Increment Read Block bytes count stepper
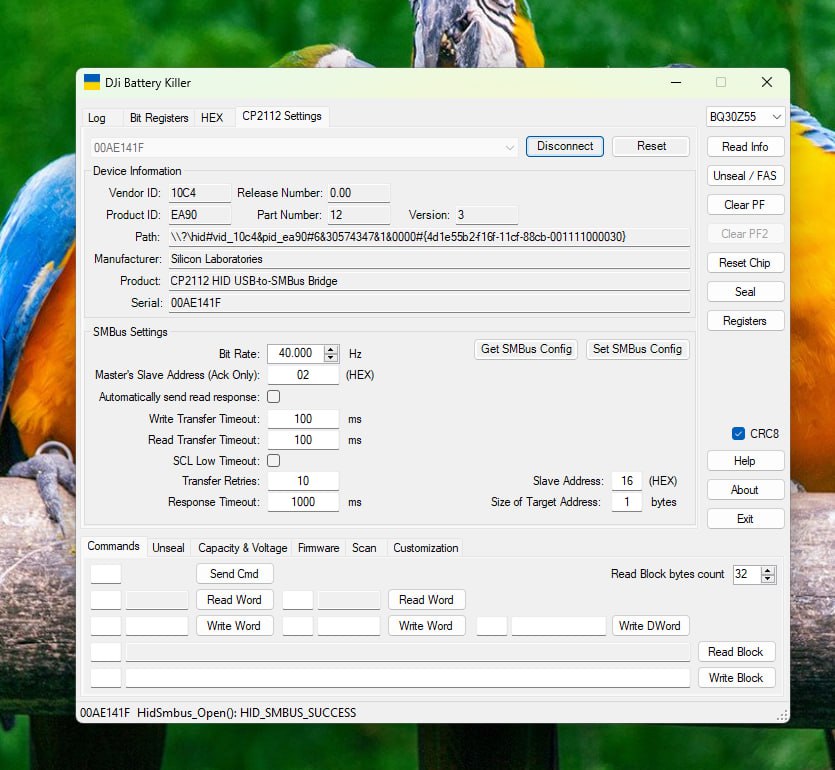Viewport: 835px width, 770px height. (x=769, y=570)
